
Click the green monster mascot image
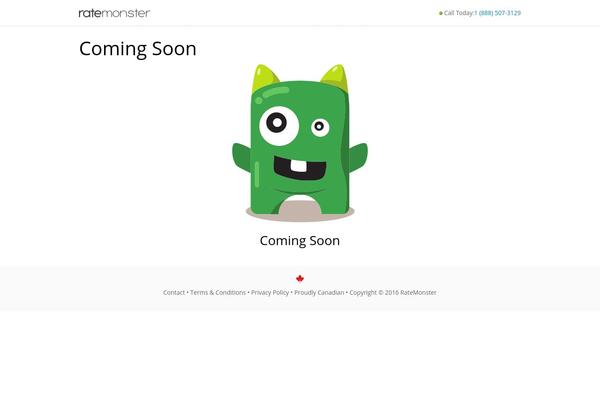[300, 143]
